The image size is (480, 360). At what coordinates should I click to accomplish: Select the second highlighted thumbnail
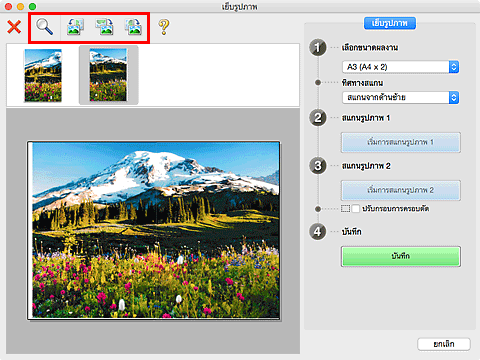tap(108, 75)
